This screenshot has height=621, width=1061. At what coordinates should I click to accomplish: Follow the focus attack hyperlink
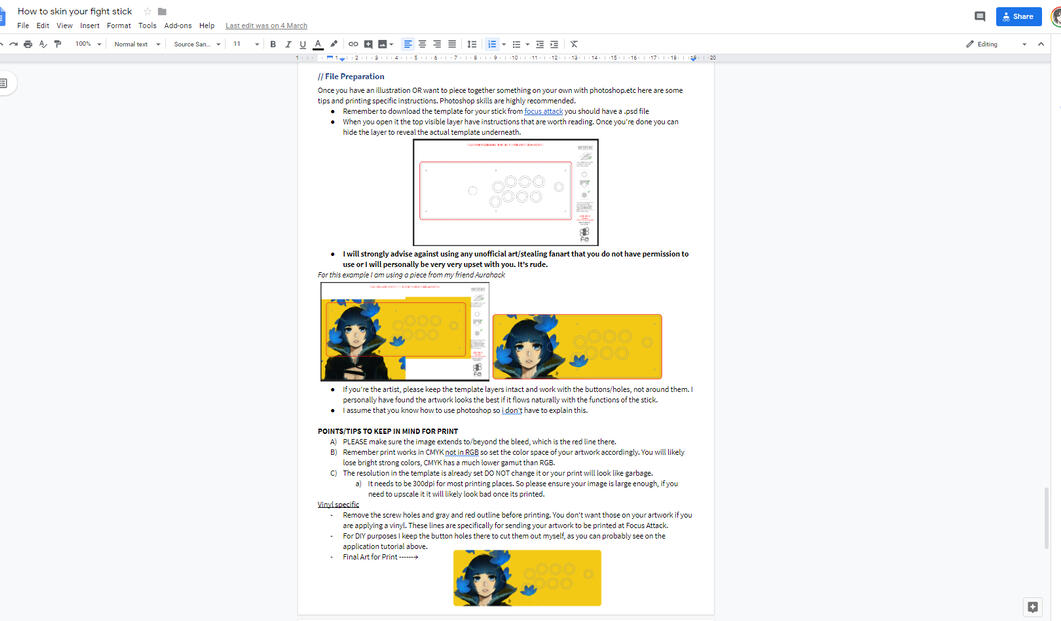pos(543,111)
